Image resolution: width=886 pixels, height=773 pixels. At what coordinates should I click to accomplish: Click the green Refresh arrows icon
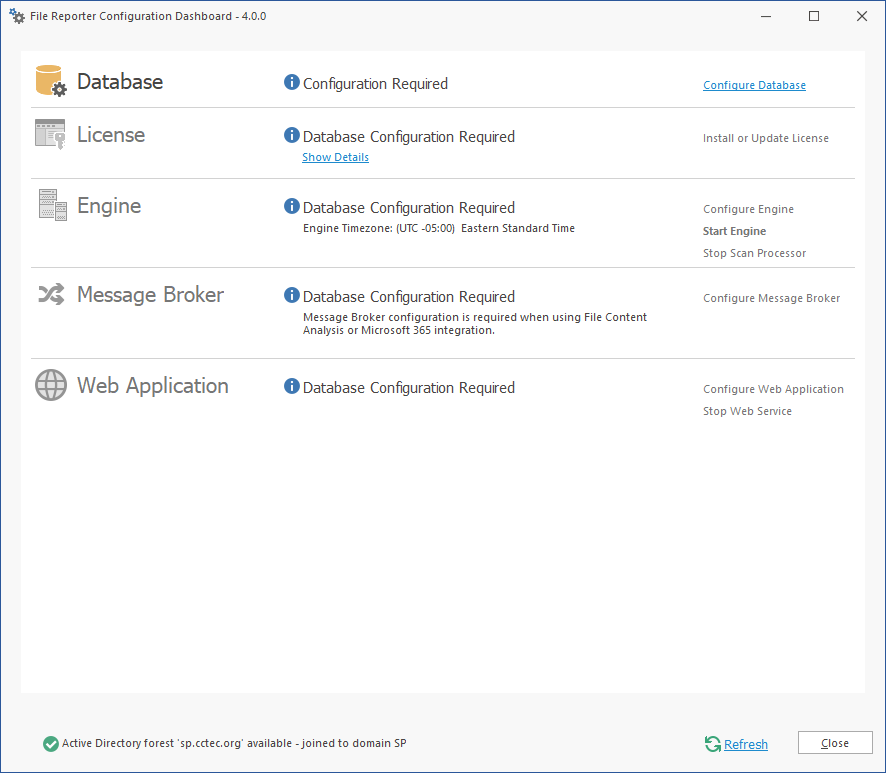pyautogui.click(x=713, y=744)
